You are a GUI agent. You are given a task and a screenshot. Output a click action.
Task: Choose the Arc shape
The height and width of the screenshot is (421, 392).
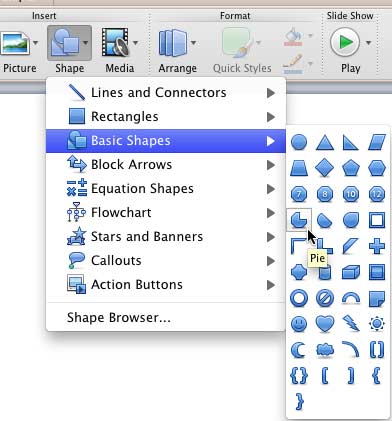[x=351, y=350]
